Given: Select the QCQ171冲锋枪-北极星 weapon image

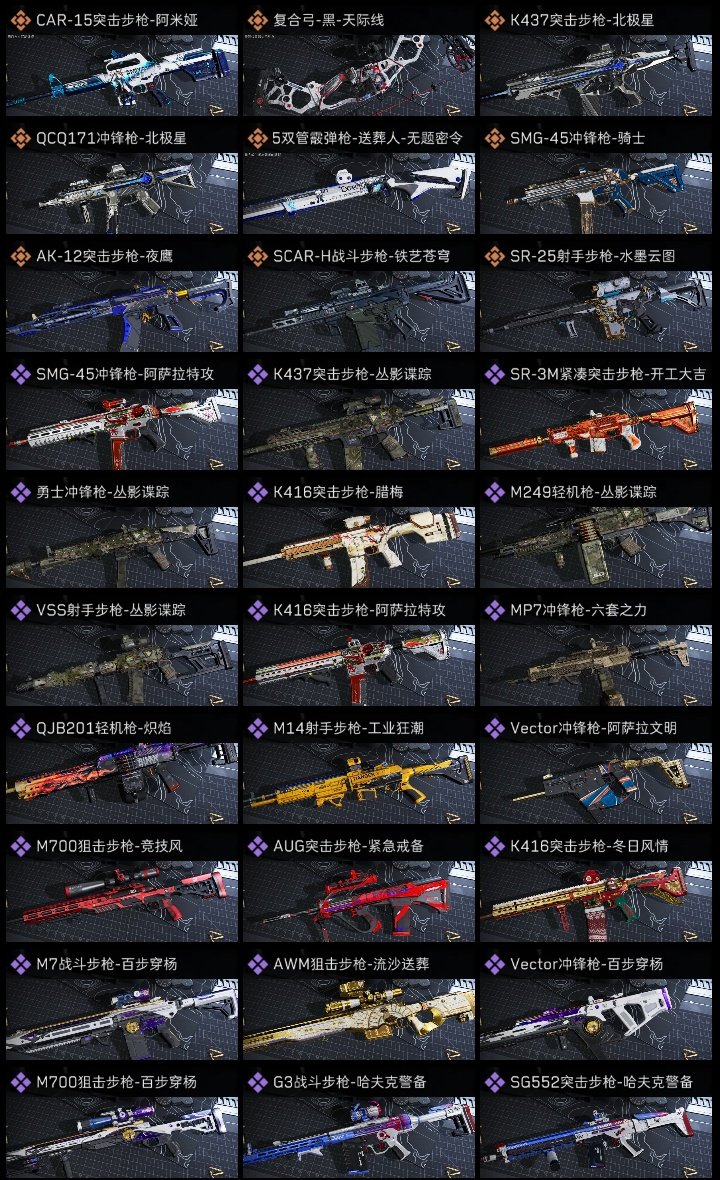Looking at the screenshot, I should [x=122, y=193].
